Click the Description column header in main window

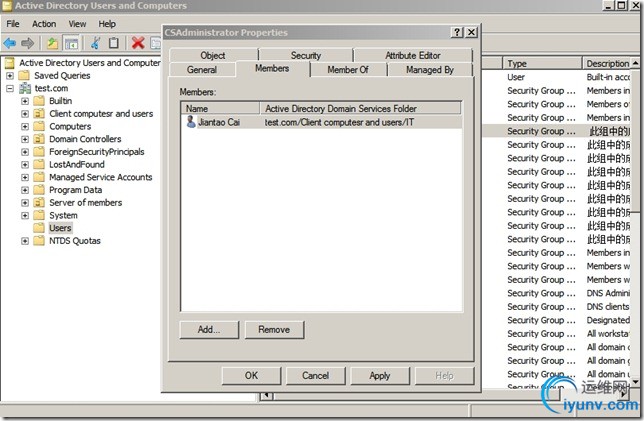[x=607, y=64]
